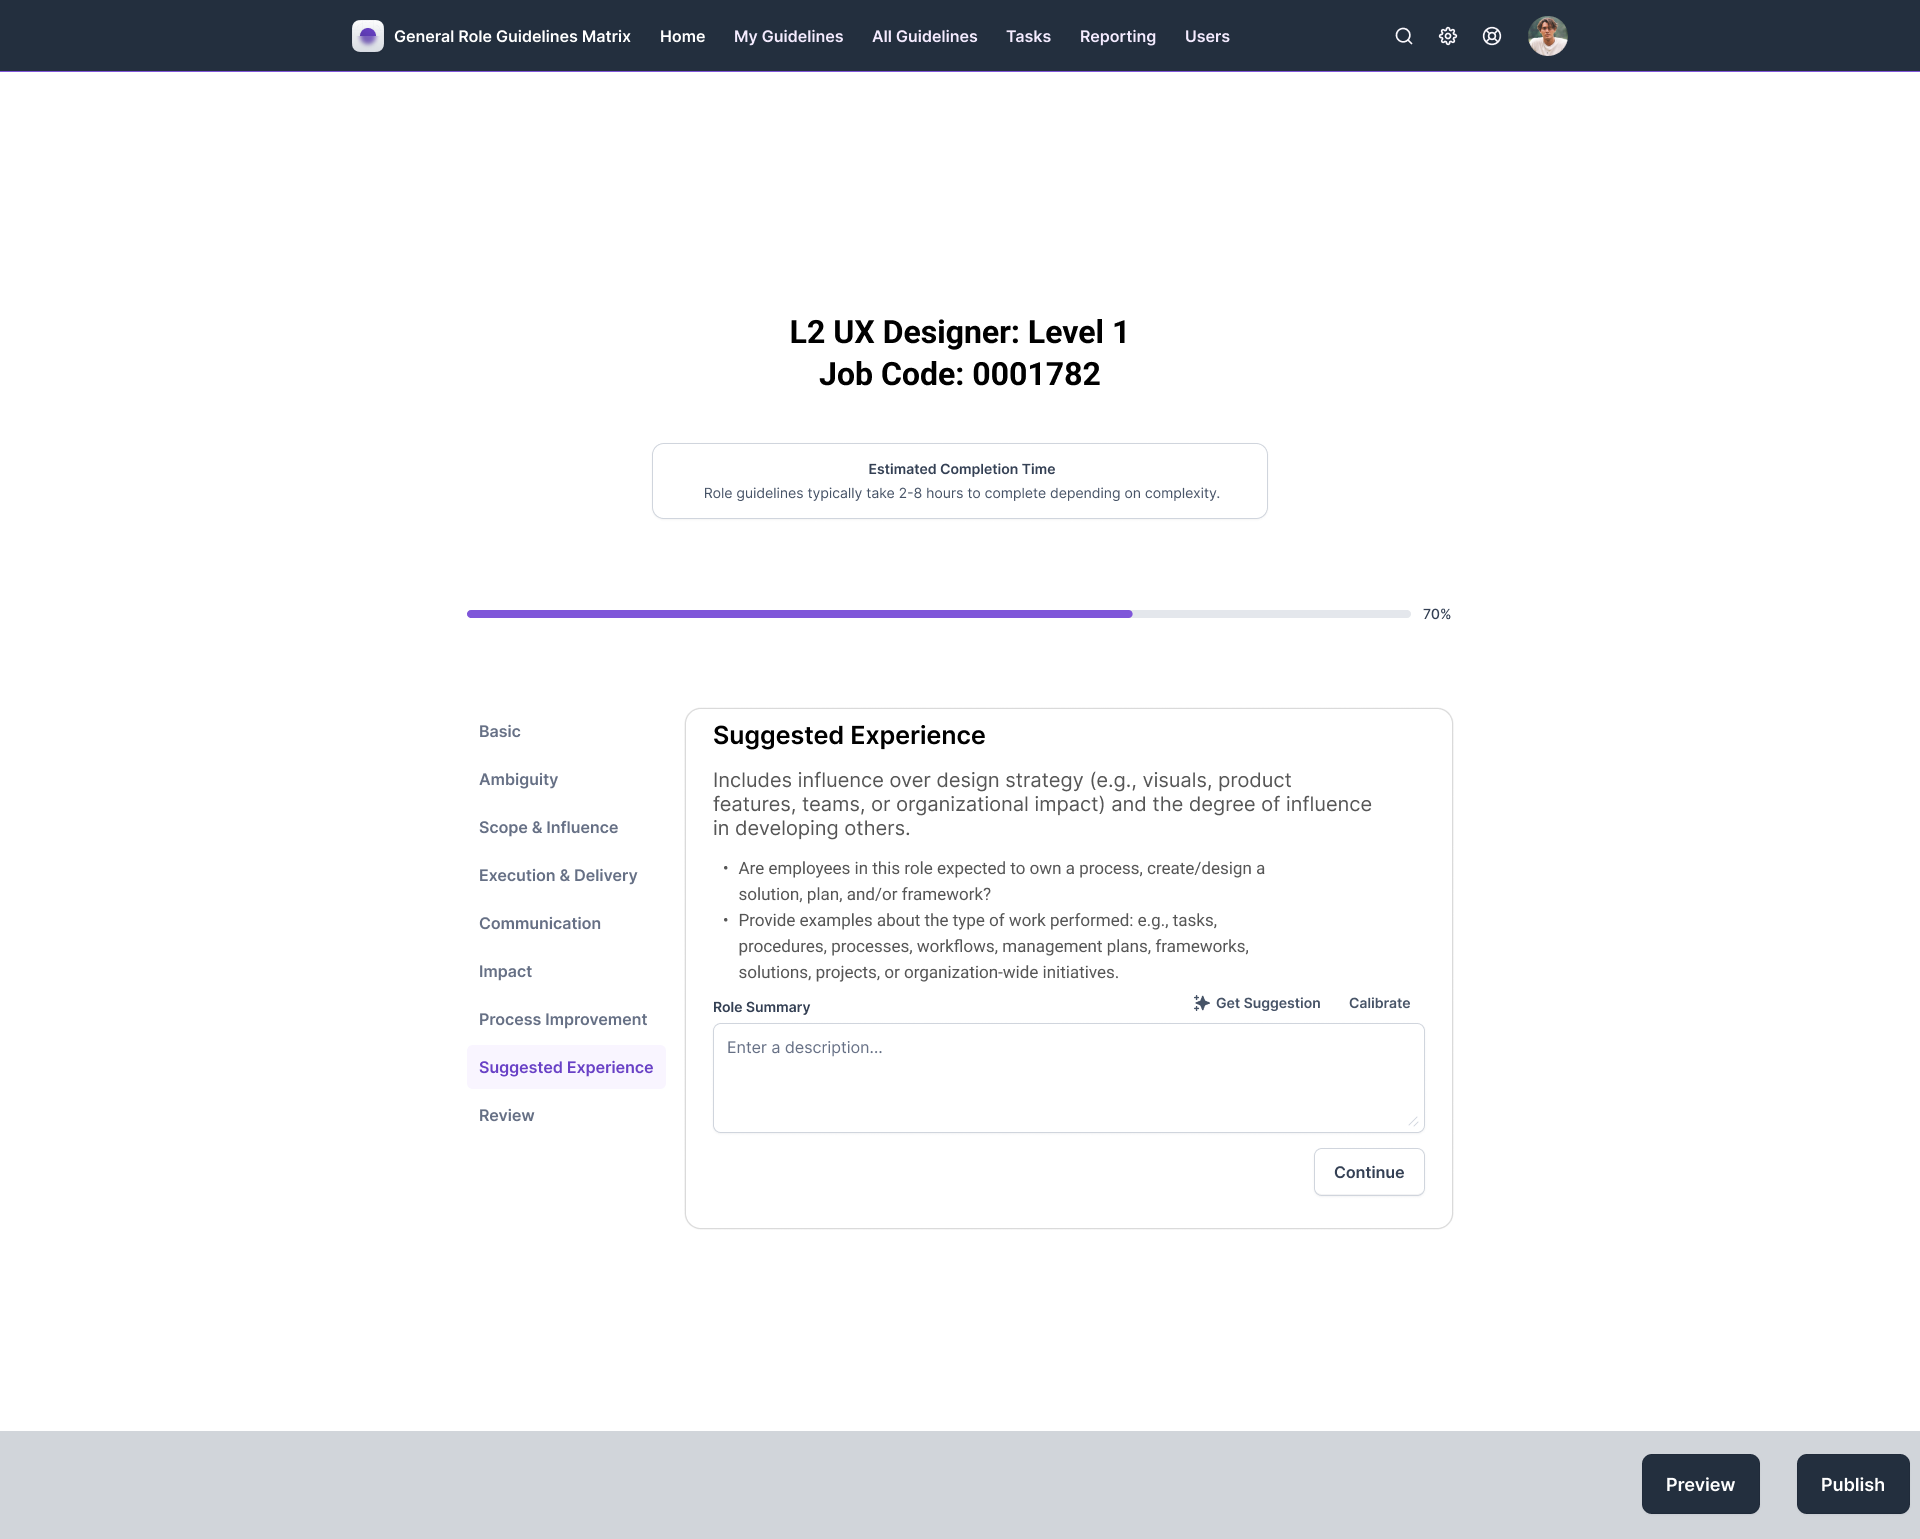Click the 70% progress label

point(1436,614)
